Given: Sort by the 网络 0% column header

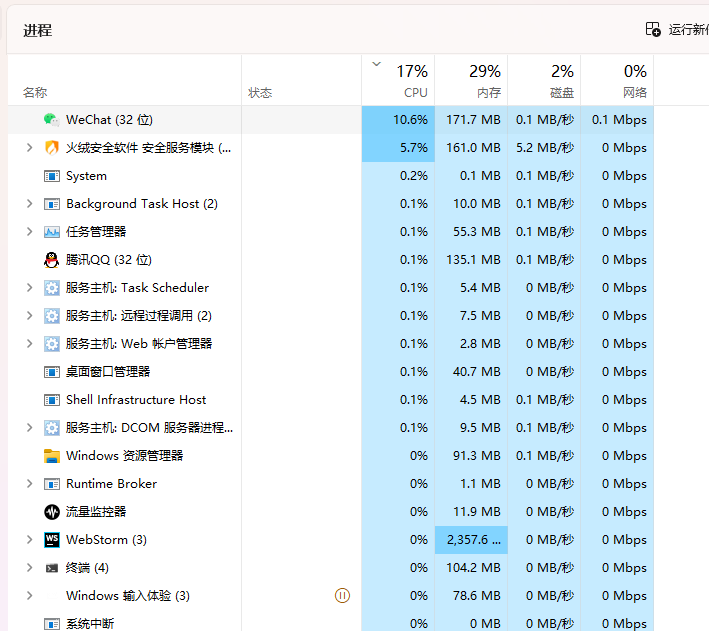Looking at the screenshot, I should (617, 81).
